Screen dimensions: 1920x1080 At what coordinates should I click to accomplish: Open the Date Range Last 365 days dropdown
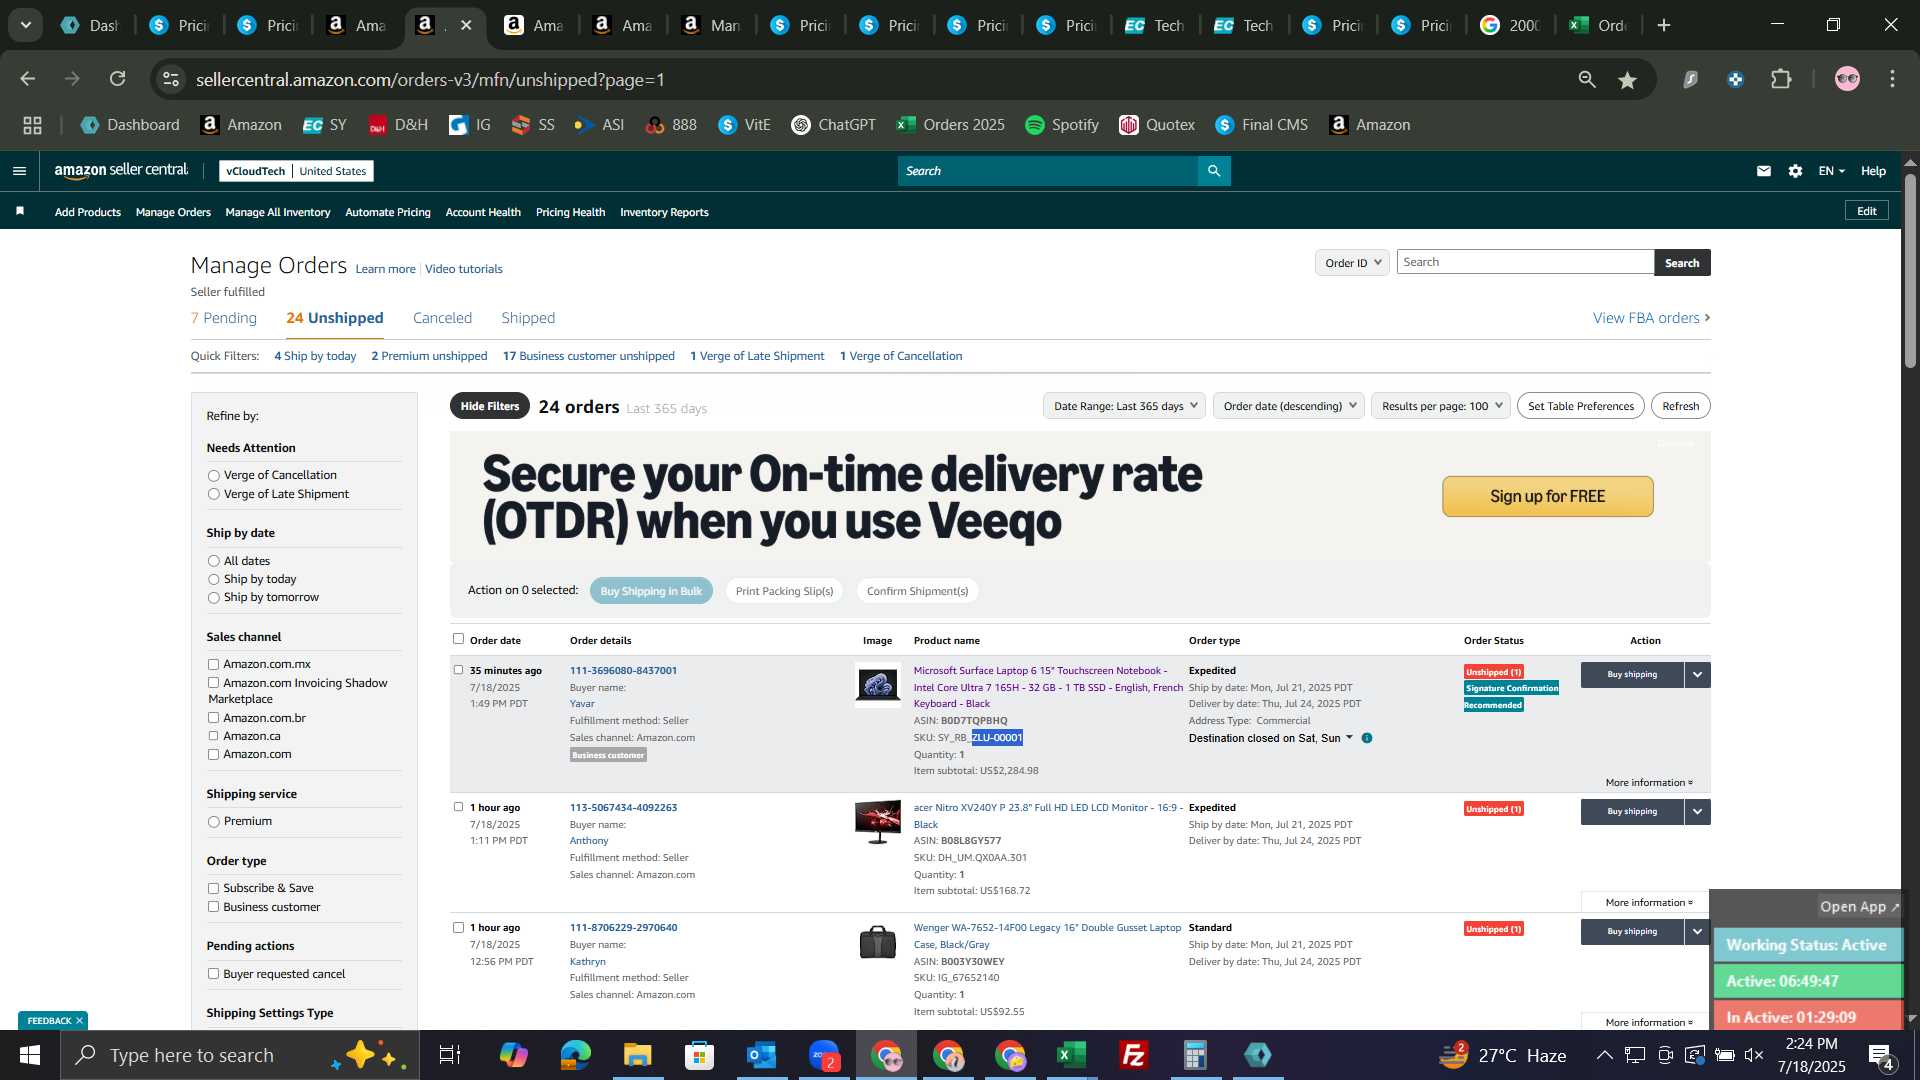pos(1124,406)
